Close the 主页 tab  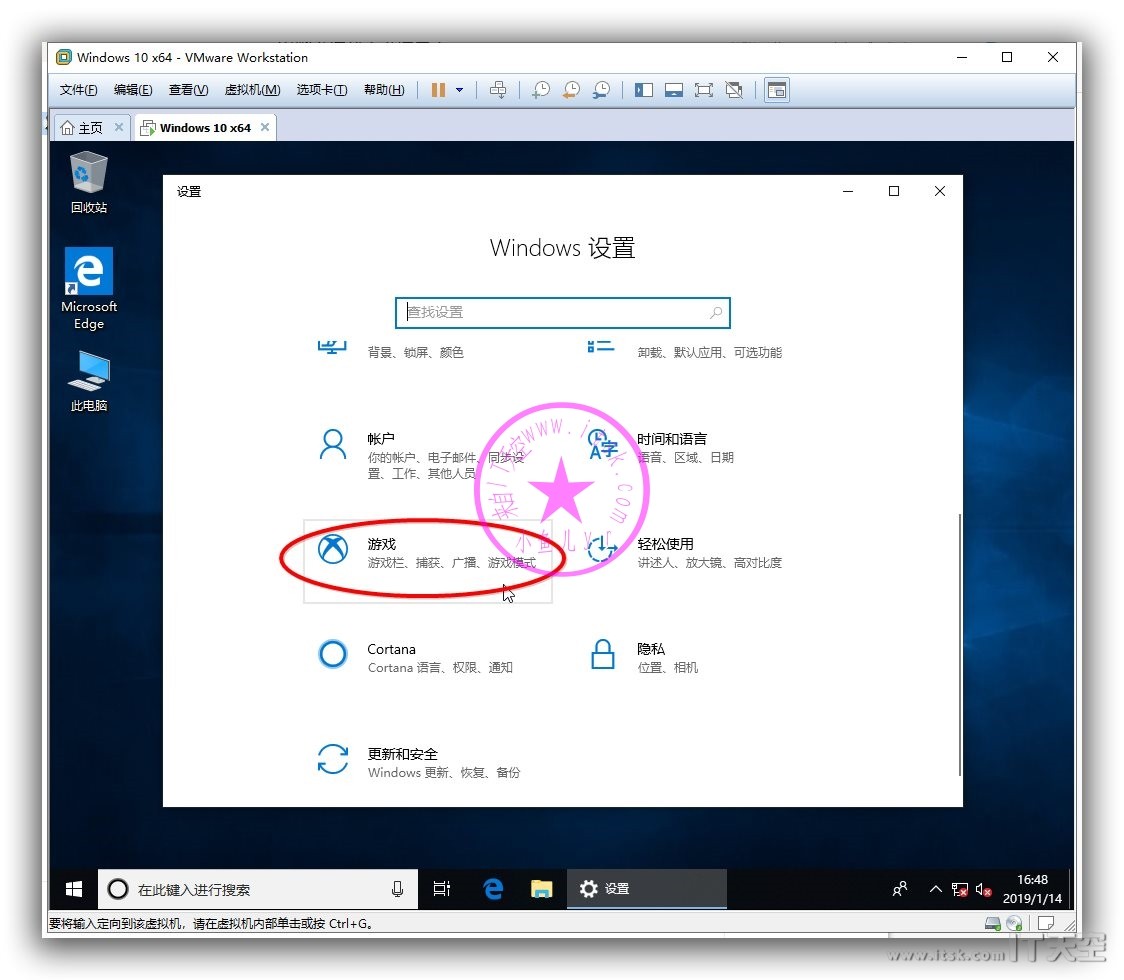click(x=119, y=128)
